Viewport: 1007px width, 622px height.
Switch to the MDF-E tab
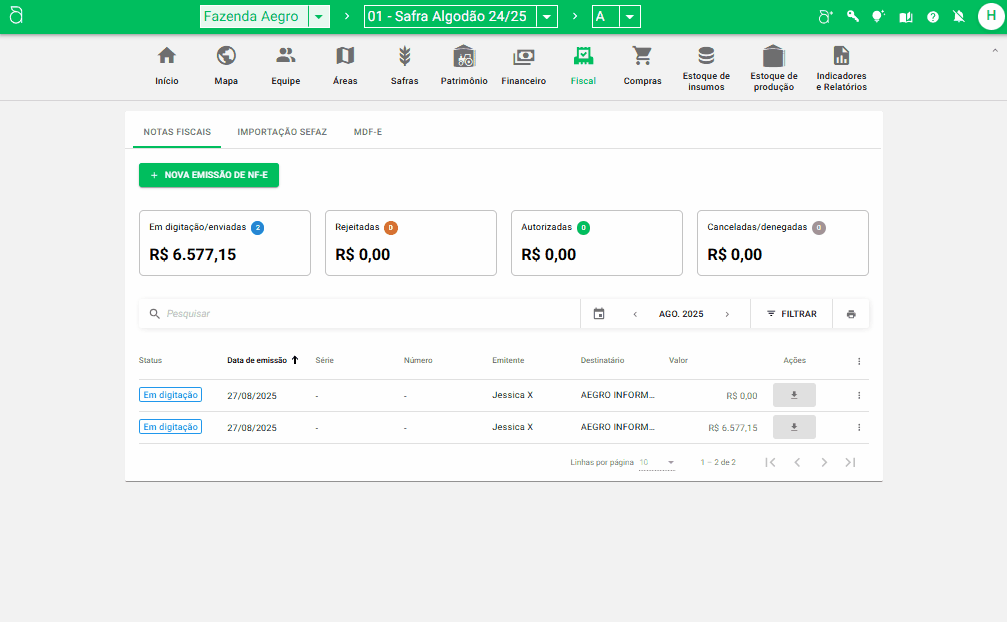pos(368,132)
